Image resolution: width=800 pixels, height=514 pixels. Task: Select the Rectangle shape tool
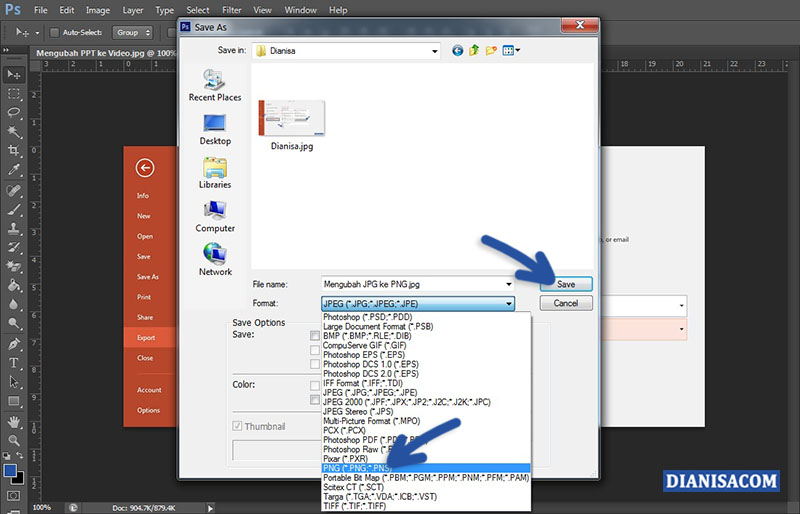point(14,401)
